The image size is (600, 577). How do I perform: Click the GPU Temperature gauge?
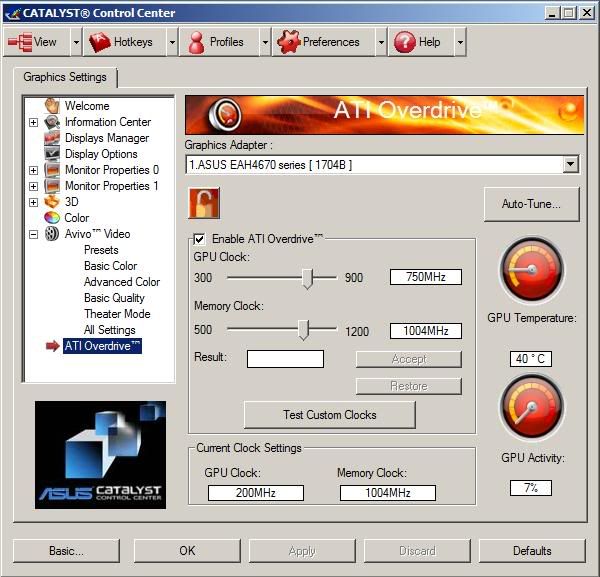pyautogui.click(x=532, y=270)
